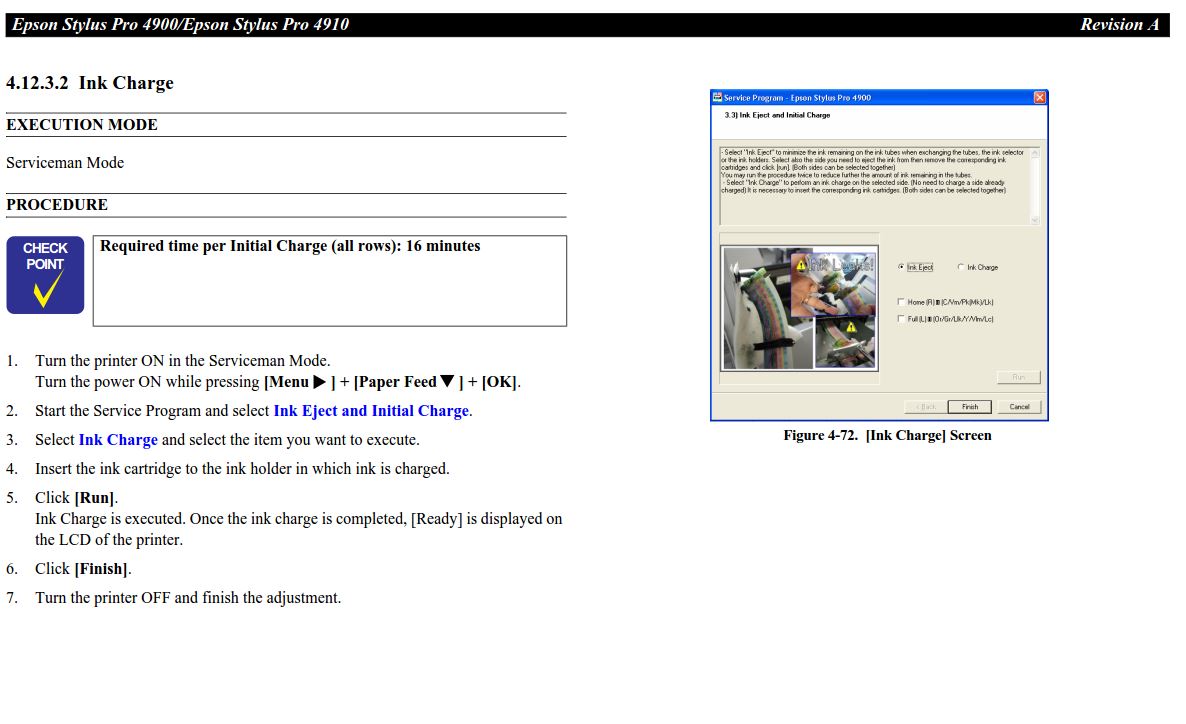Click the CHECK POINT checkmark icon

point(45,275)
